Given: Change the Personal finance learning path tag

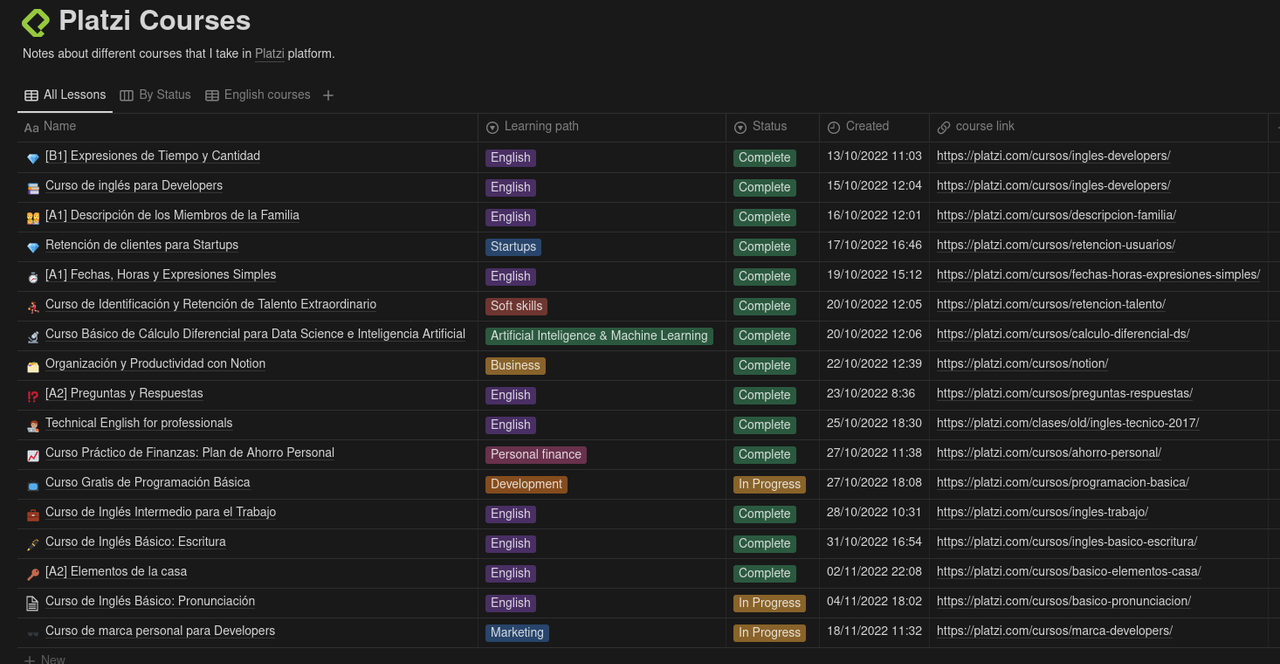Looking at the screenshot, I should click(x=536, y=455).
